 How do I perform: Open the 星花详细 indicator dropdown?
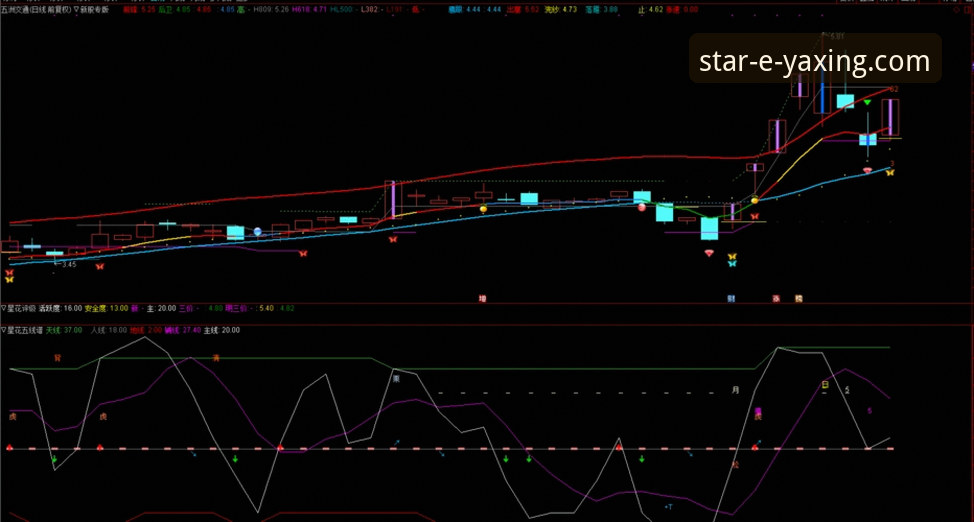click(4, 309)
